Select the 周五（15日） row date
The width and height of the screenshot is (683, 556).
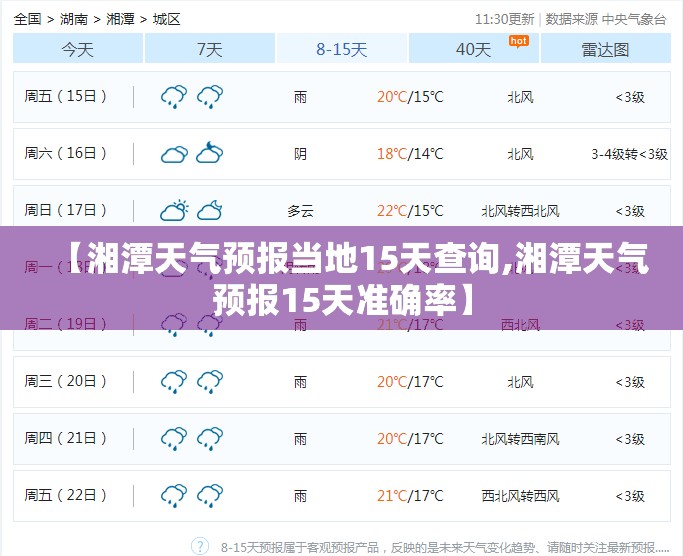pos(65,96)
